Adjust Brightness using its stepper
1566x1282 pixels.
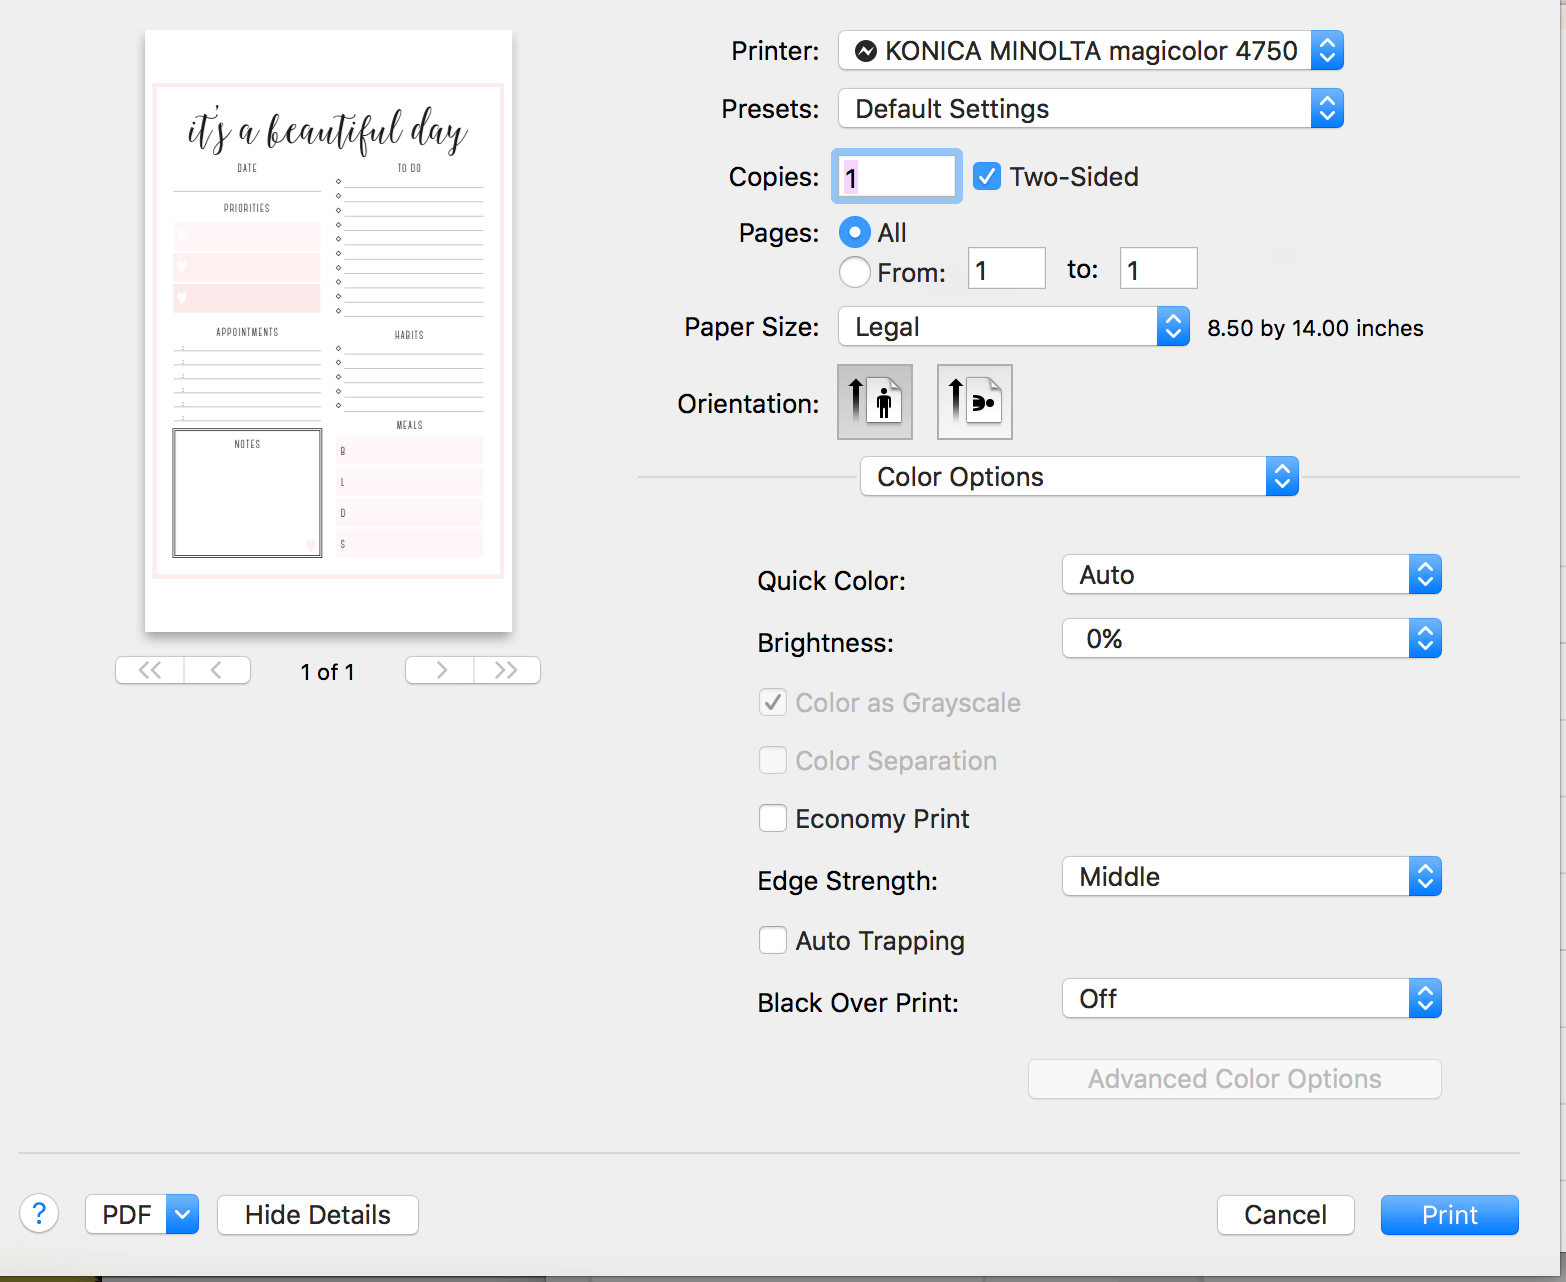point(1425,638)
